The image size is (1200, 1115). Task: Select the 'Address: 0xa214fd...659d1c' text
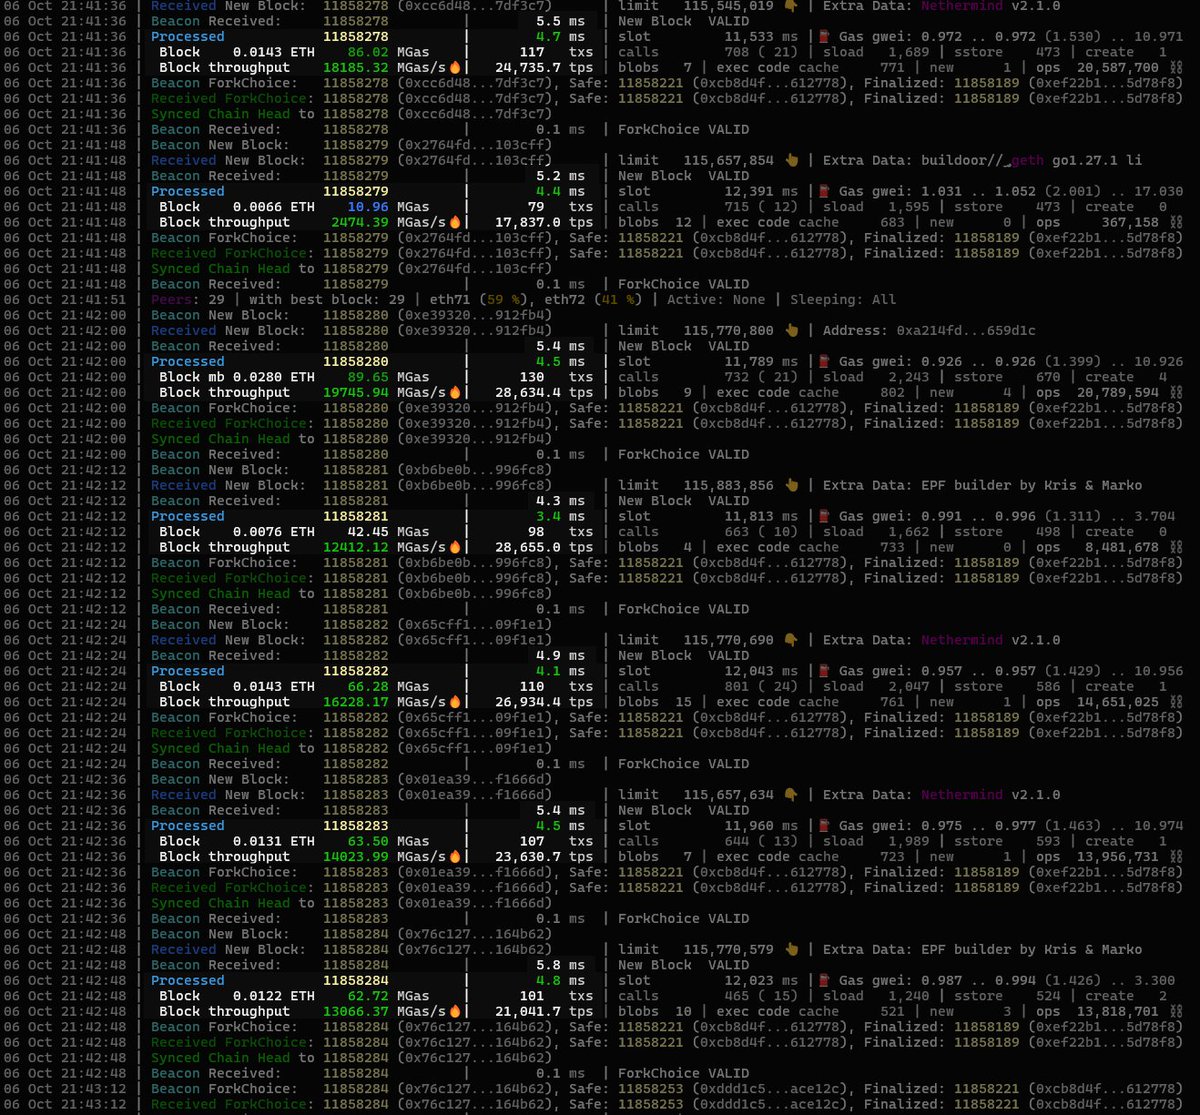click(x=929, y=330)
